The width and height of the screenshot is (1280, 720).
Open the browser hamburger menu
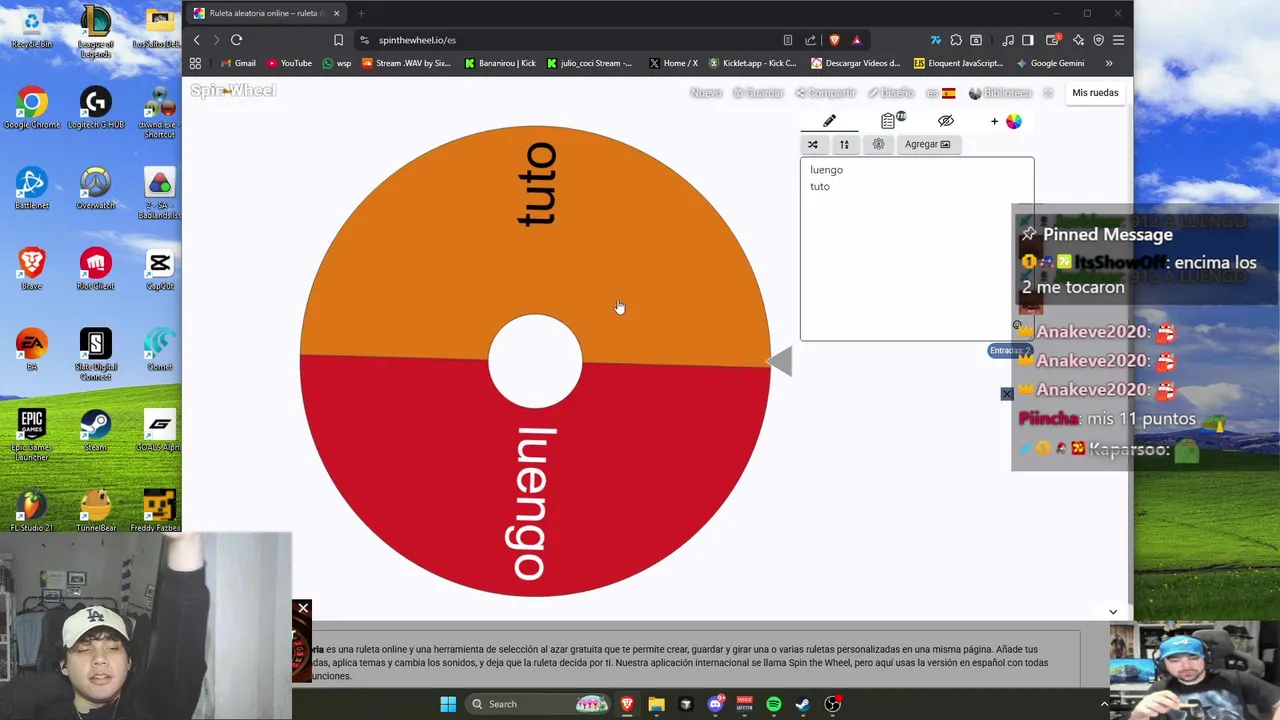click(1119, 40)
